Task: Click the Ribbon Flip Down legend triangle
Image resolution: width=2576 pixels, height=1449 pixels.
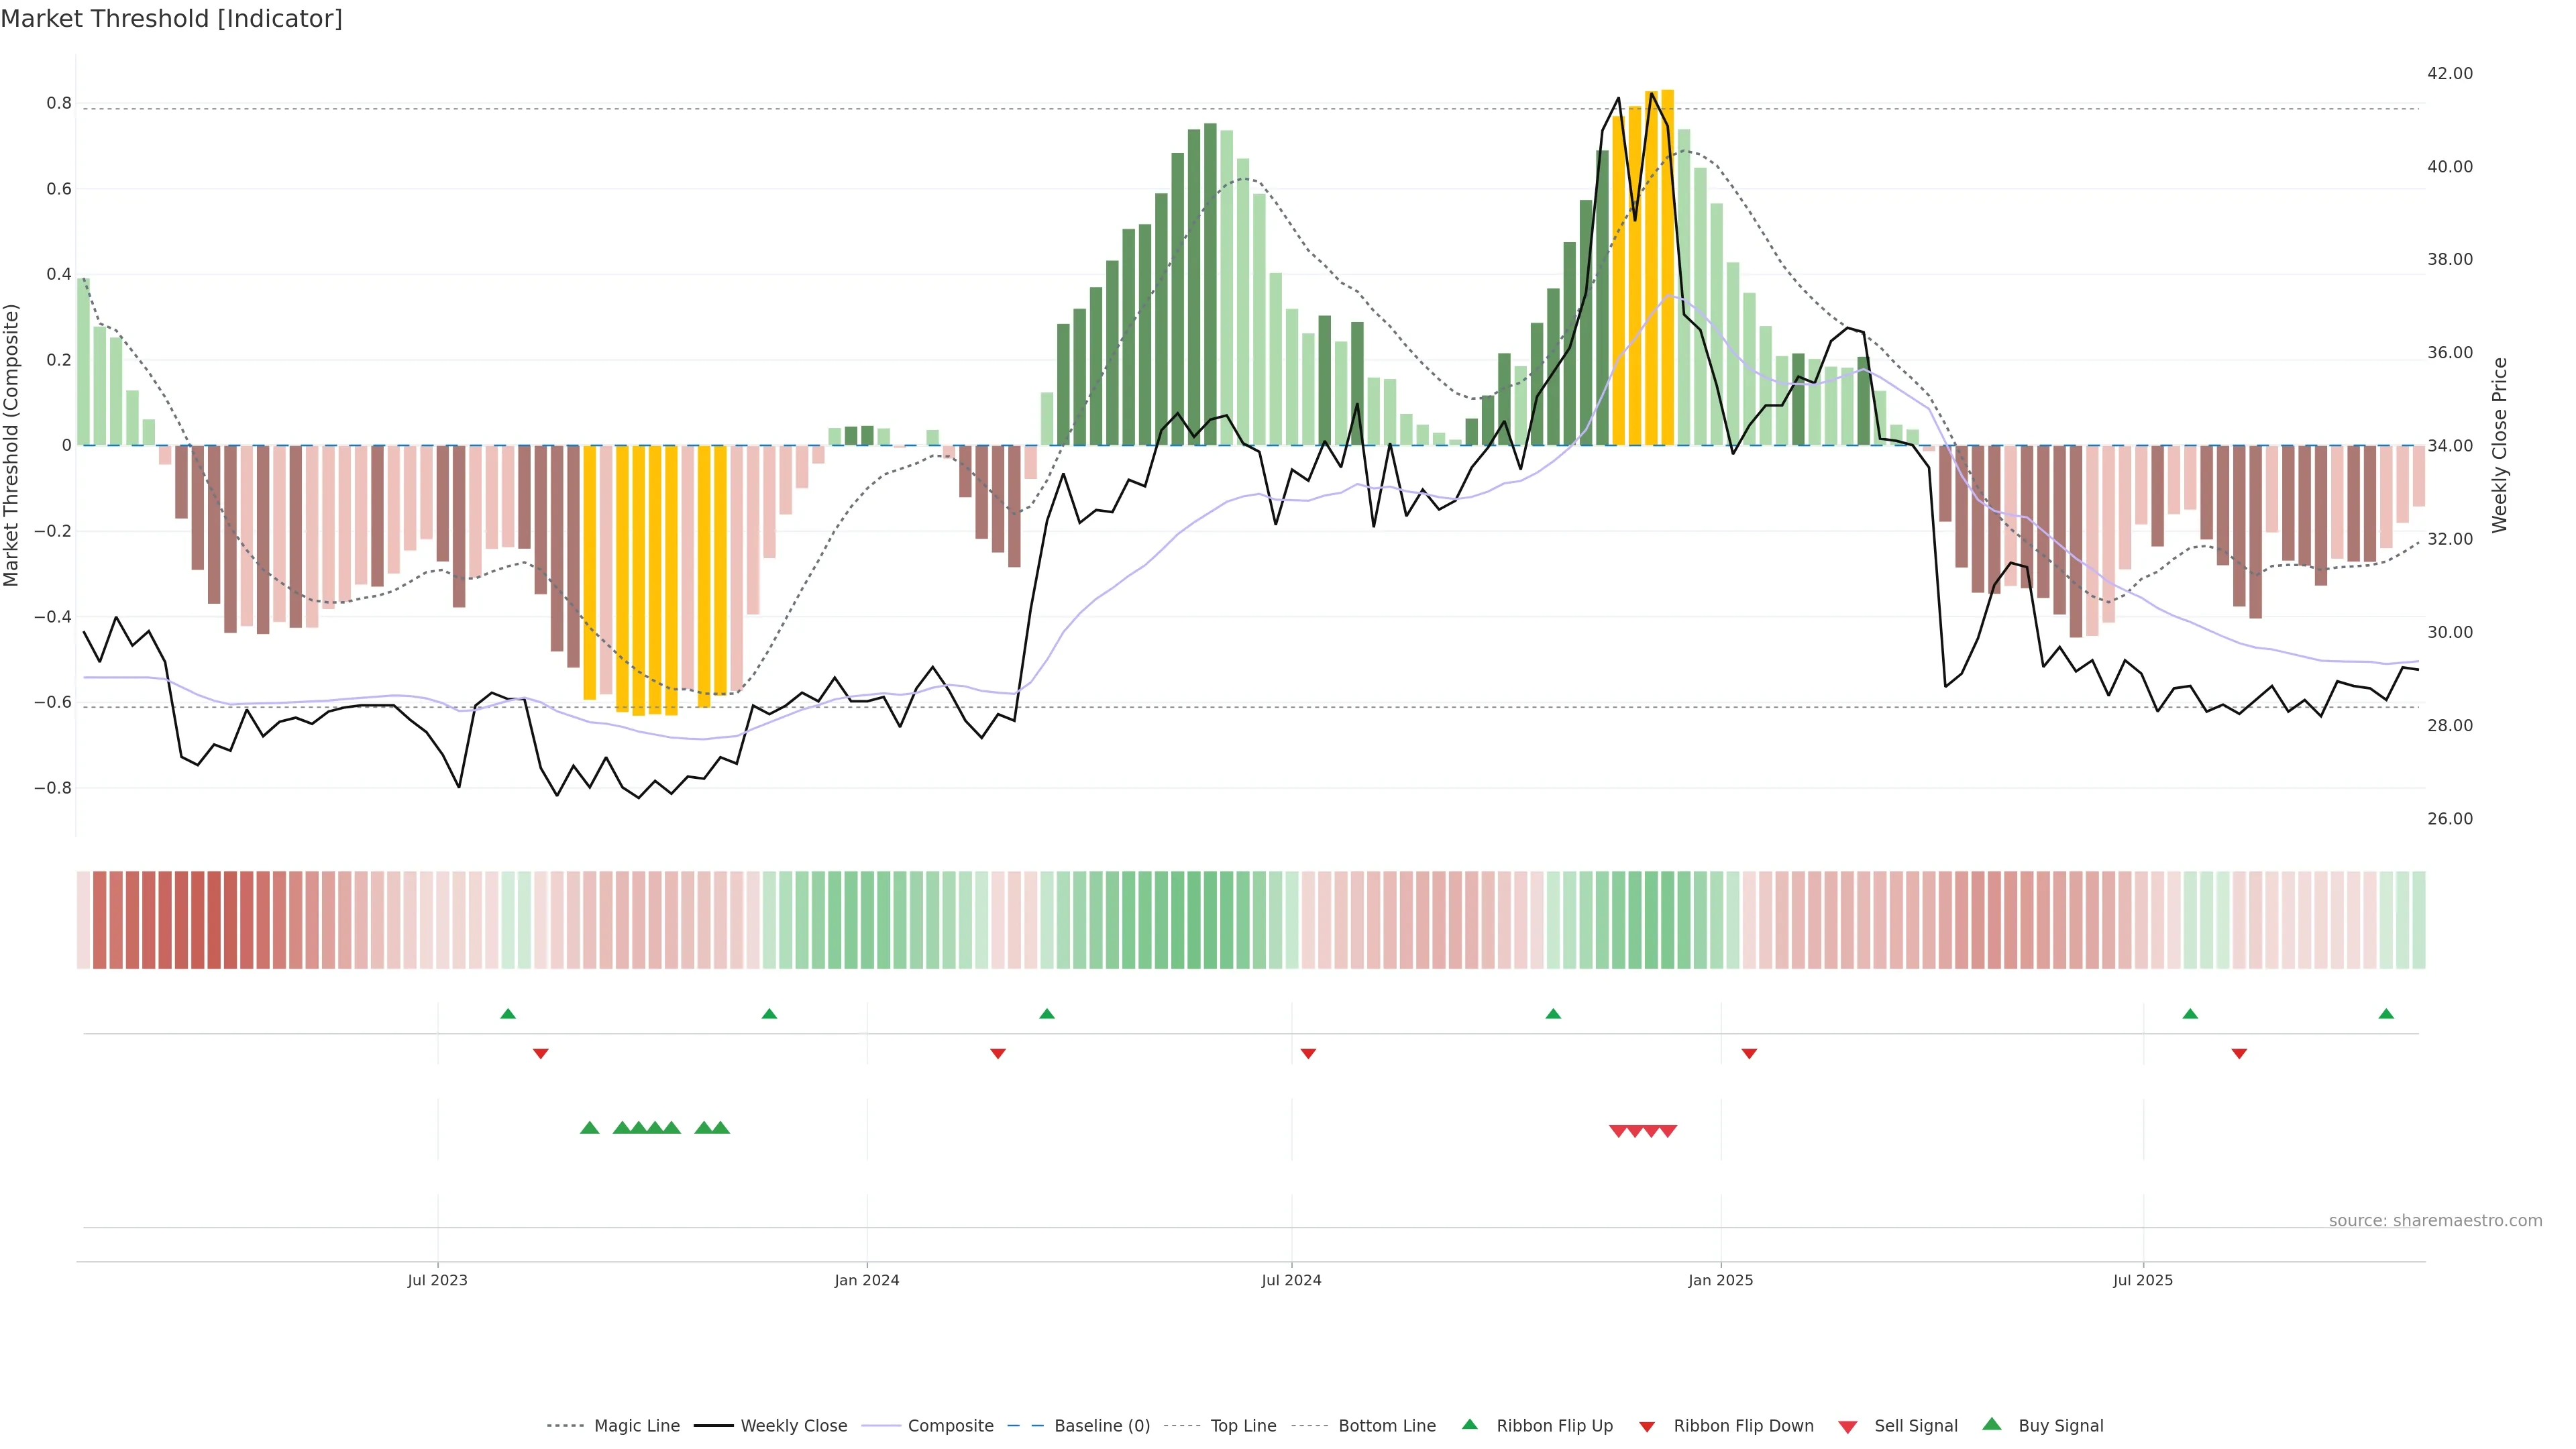Action: pos(1647,1426)
